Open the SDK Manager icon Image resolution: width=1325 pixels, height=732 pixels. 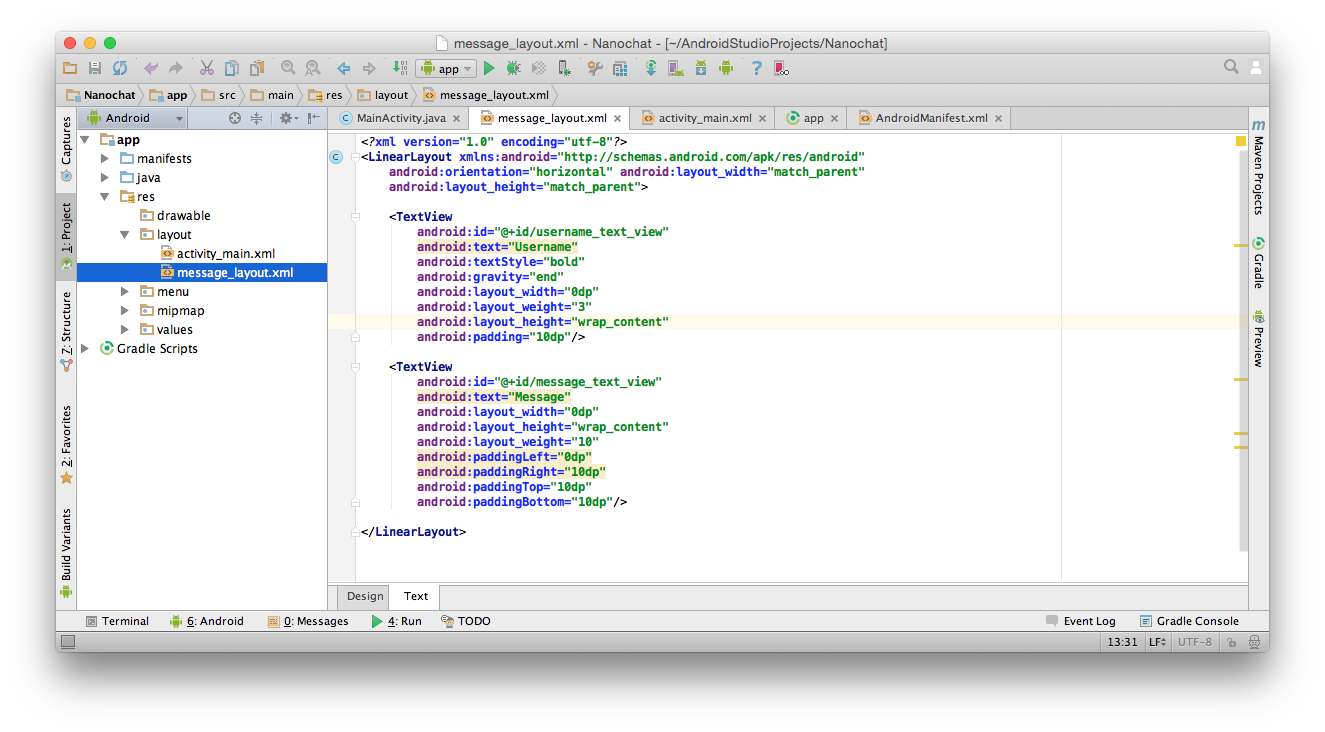click(x=700, y=68)
